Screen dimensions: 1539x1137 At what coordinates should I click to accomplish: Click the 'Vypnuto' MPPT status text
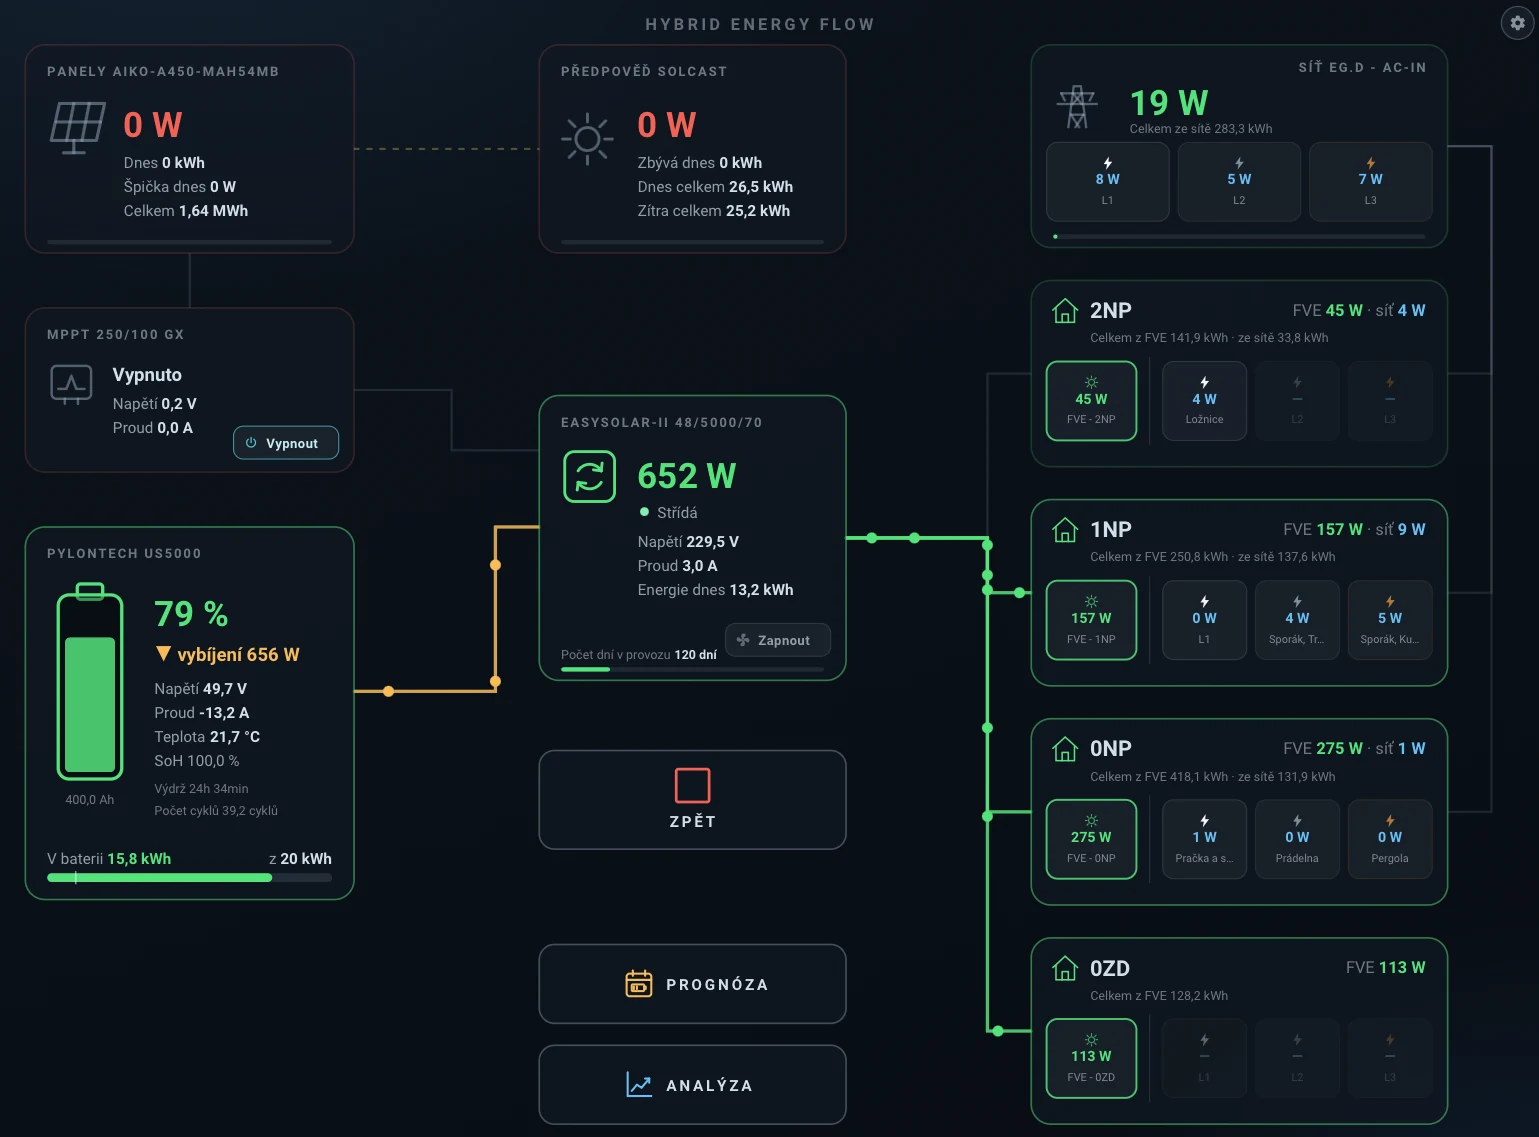click(147, 375)
